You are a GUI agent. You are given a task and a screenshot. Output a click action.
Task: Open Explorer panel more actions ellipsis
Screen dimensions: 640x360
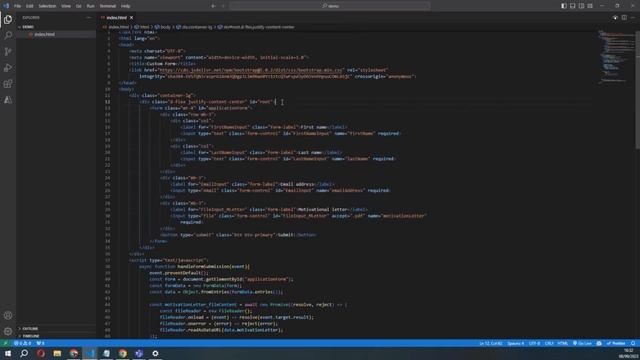(89, 18)
